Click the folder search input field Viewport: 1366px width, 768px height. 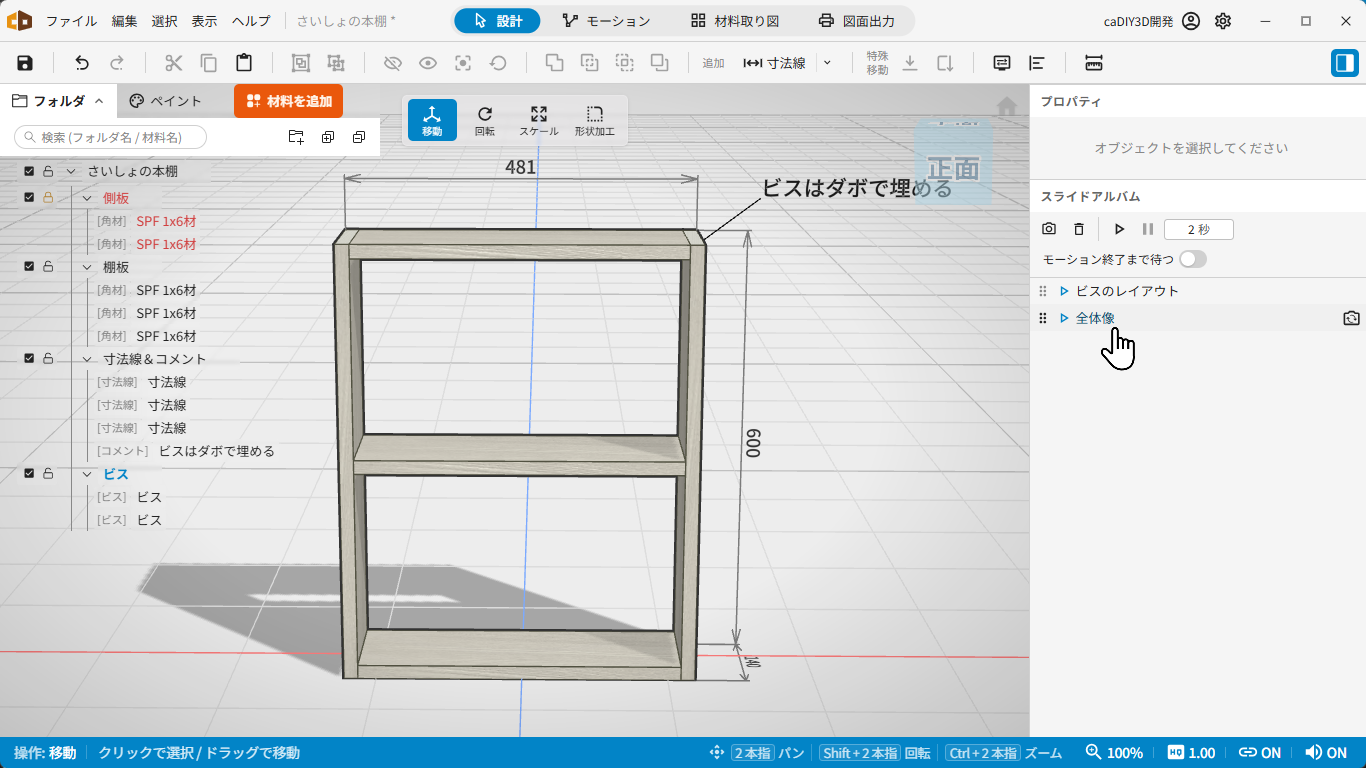coord(111,137)
